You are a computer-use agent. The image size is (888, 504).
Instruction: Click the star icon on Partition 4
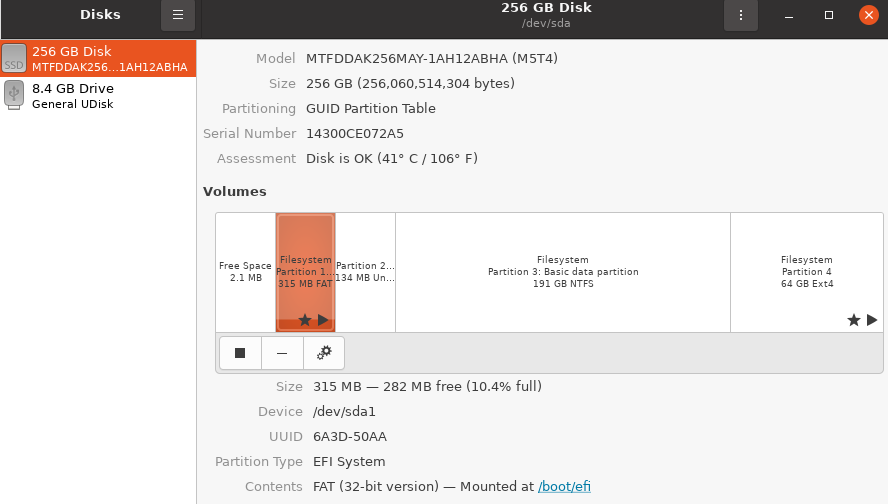(x=853, y=320)
